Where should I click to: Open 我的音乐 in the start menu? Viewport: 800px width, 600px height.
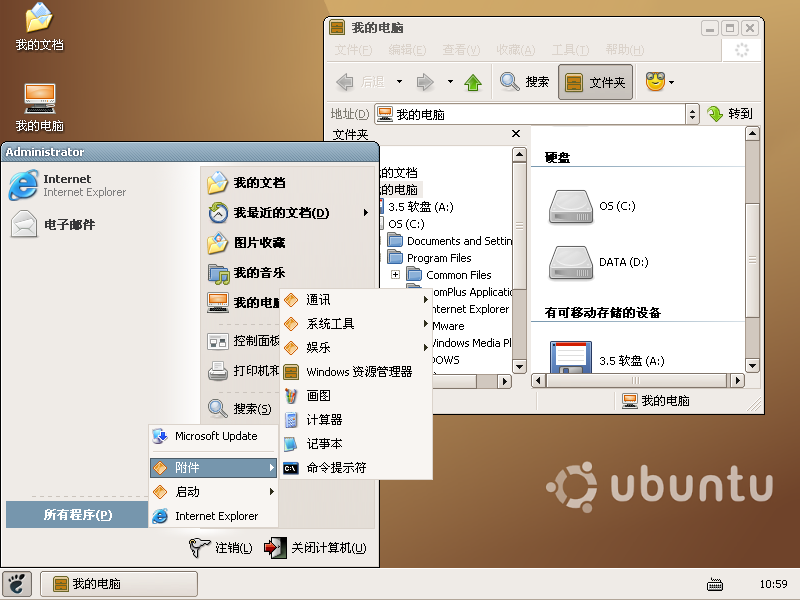coord(246,273)
